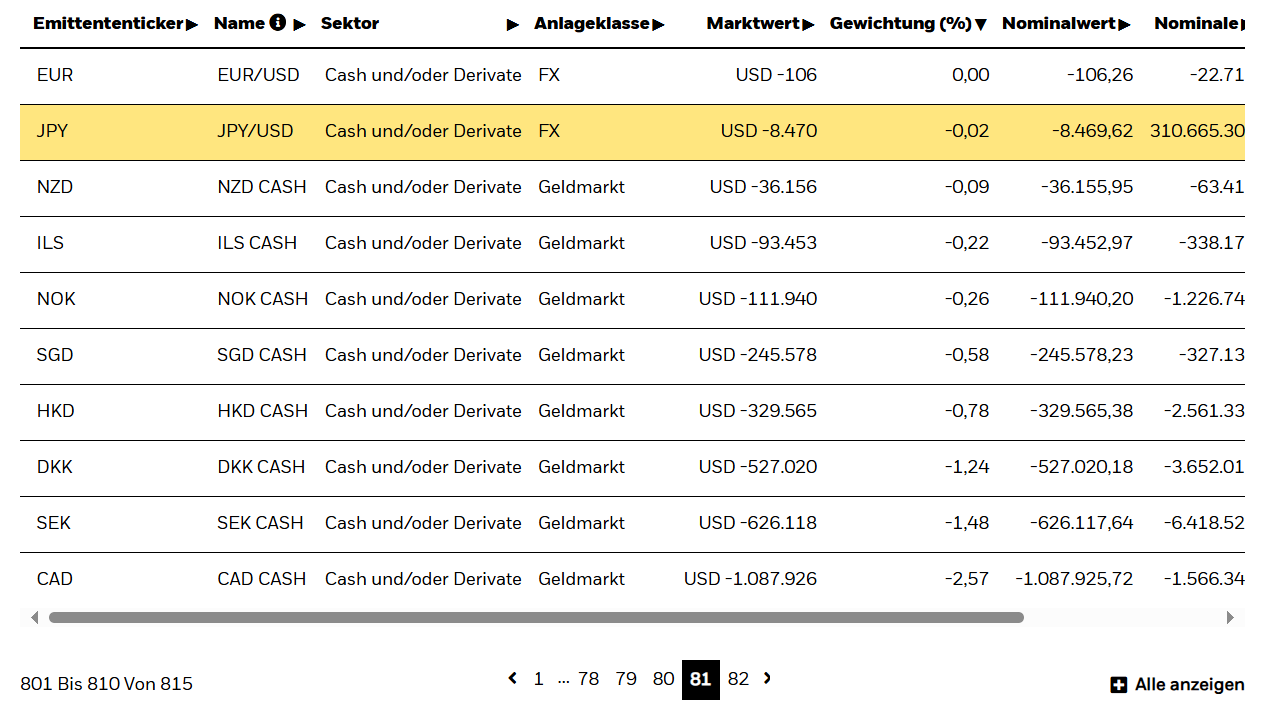Open page 79 of the table
1274x716 pixels.
626,679
